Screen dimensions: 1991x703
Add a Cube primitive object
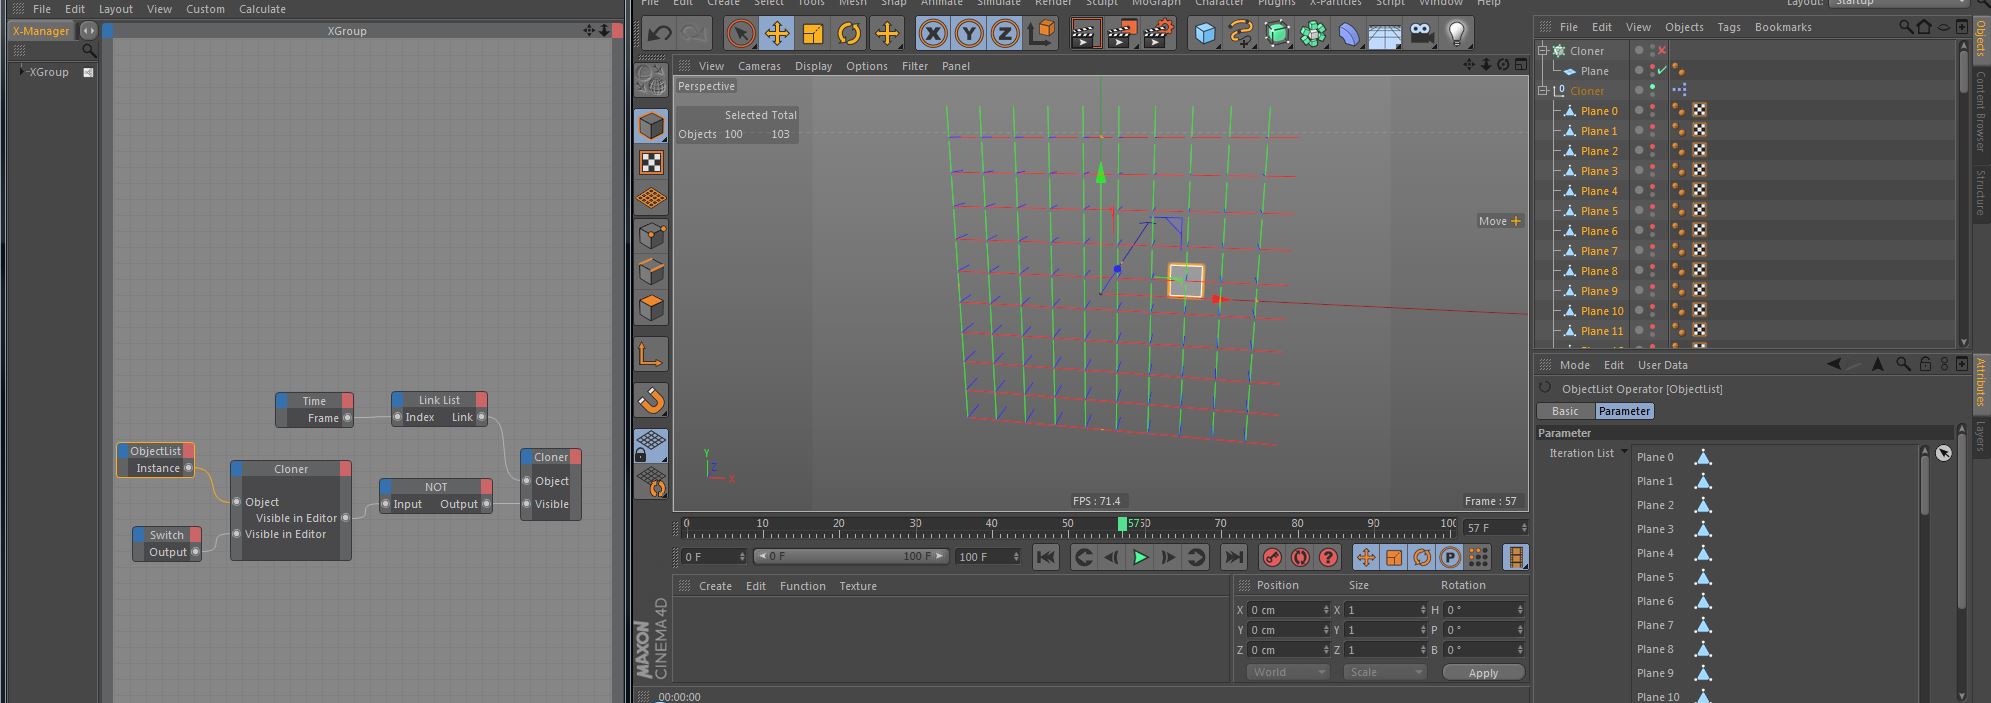1205,34
